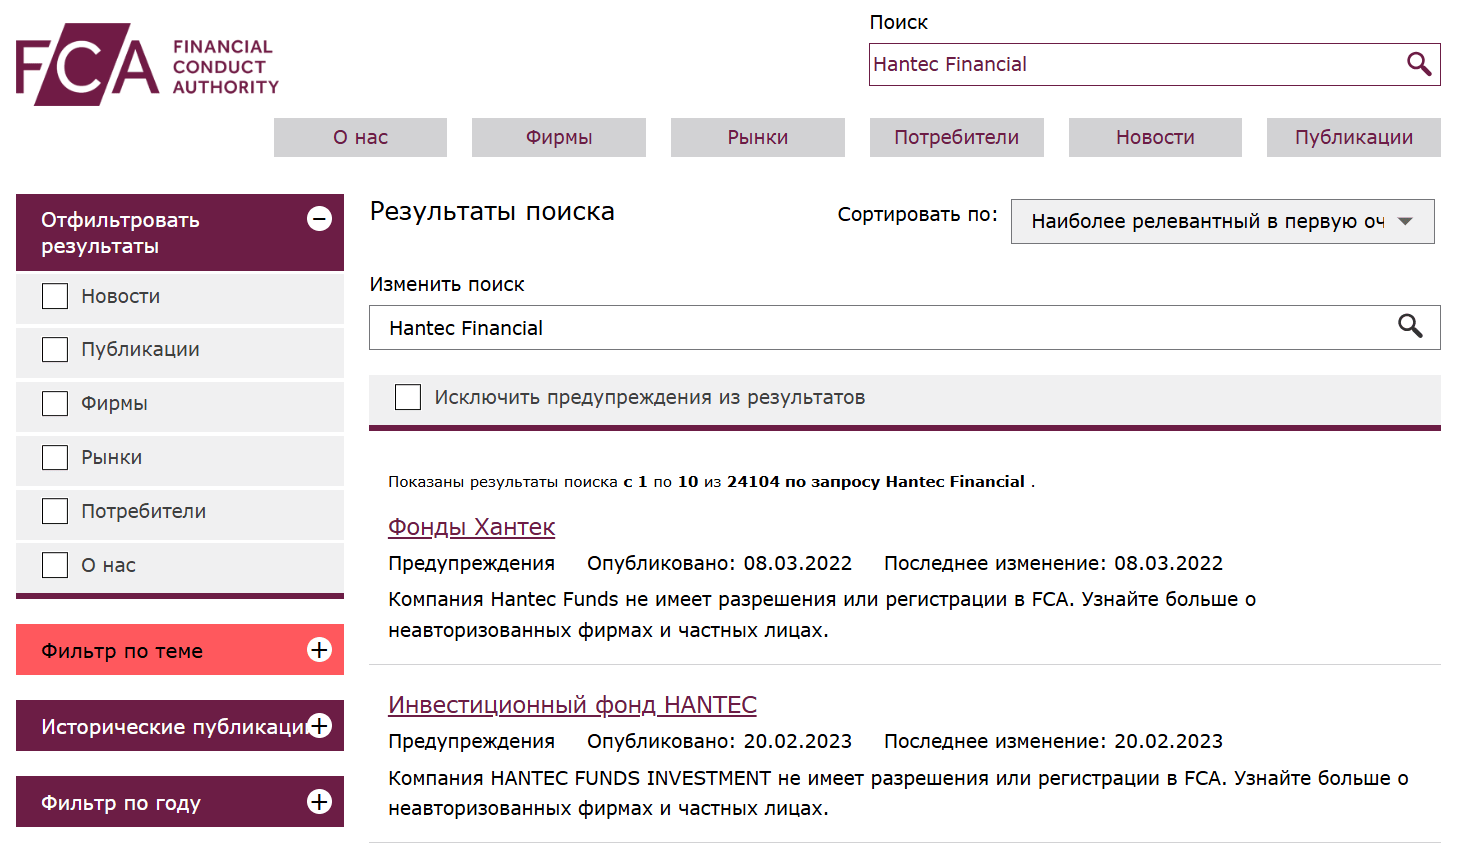This screenshot has width=1460, height=844.
Task: Click inside the Изменить поиск input field
Action: (x=700, y=327)
